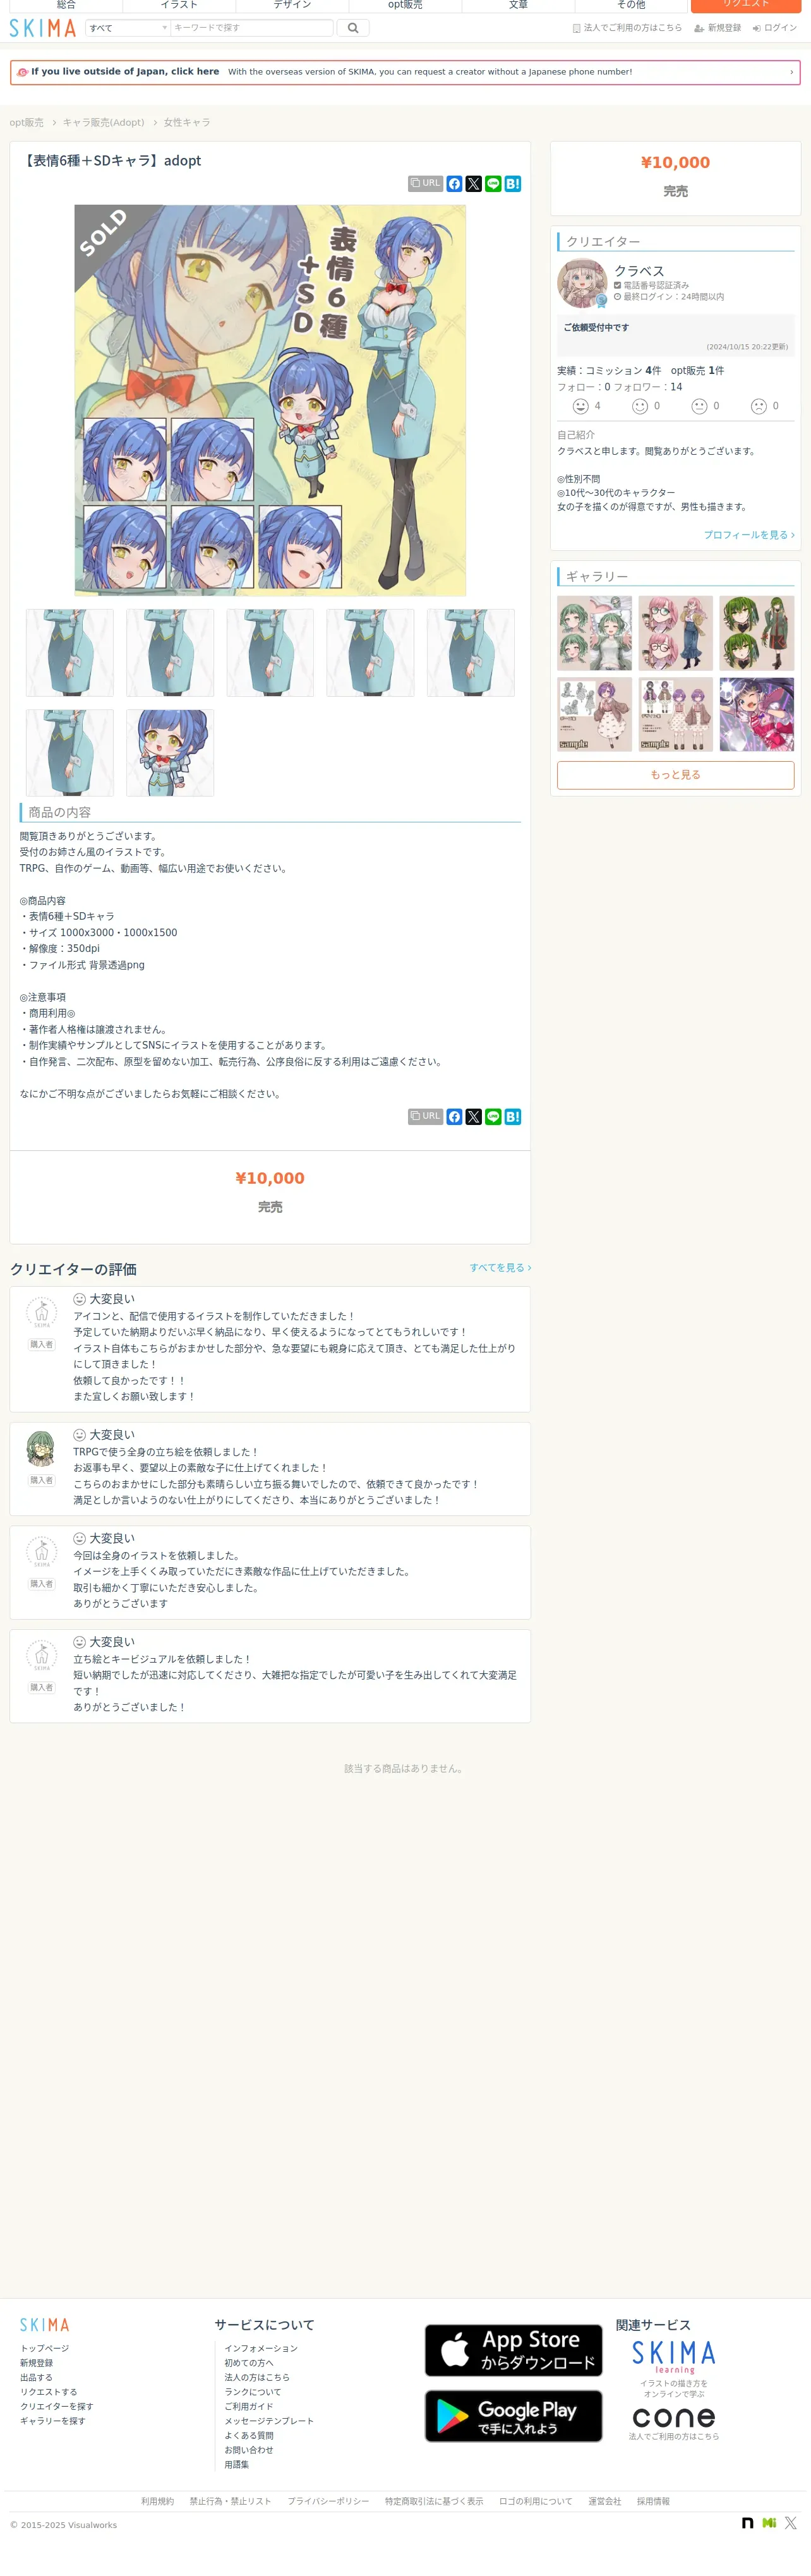Screen dimensions: 811x2576
Task: Open the 総合 top tab
Action: click(x=66, y=5)
